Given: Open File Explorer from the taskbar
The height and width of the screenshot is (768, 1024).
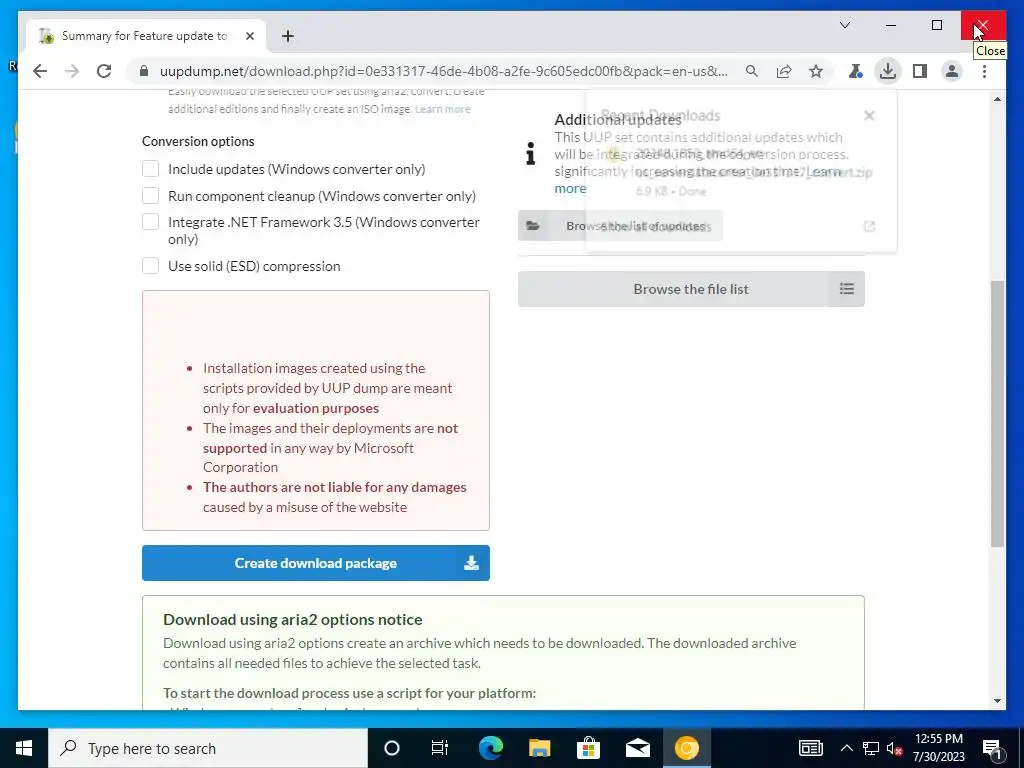Looking at the screenshot, I should tap(539, 748).
